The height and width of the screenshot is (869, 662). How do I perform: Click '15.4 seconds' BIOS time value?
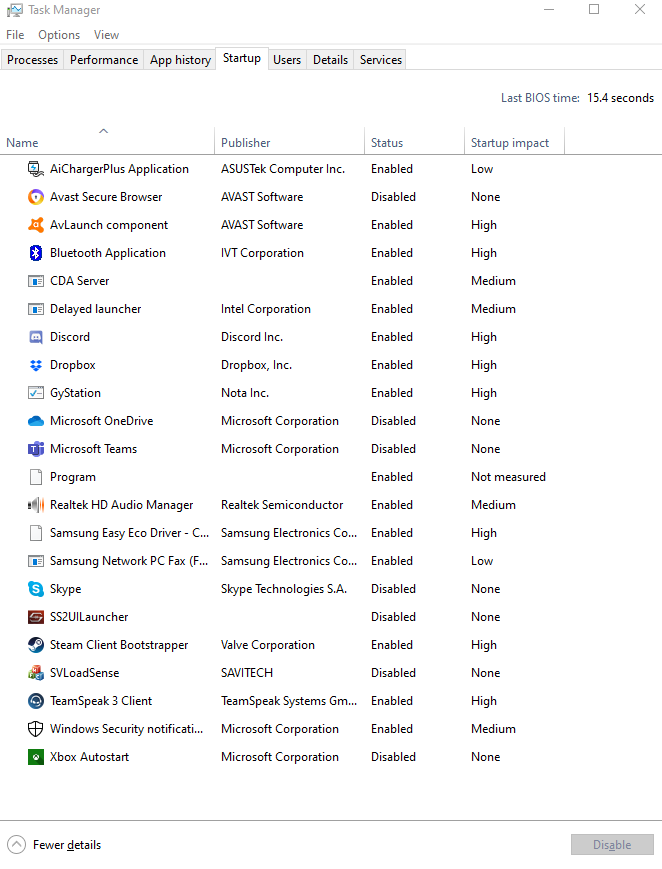(x=620, y=98)
